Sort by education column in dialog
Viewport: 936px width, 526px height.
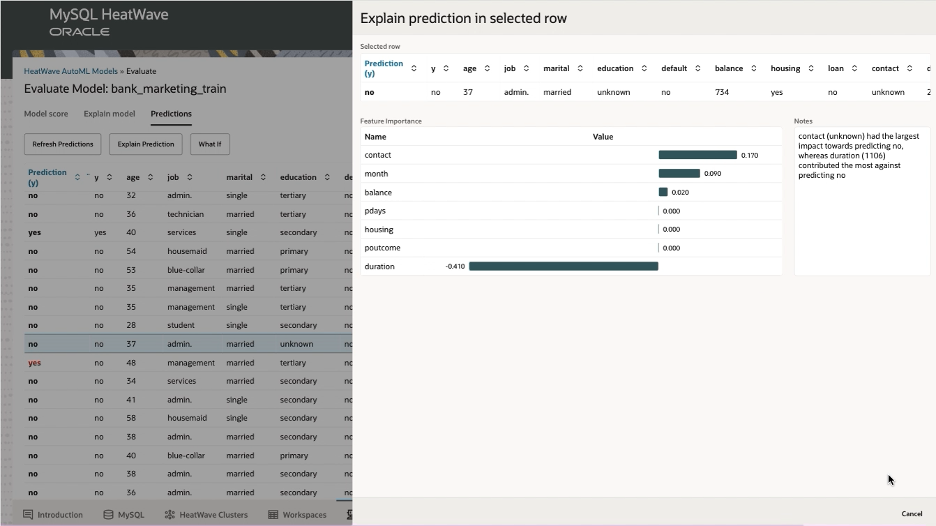(x=645, y=69)
